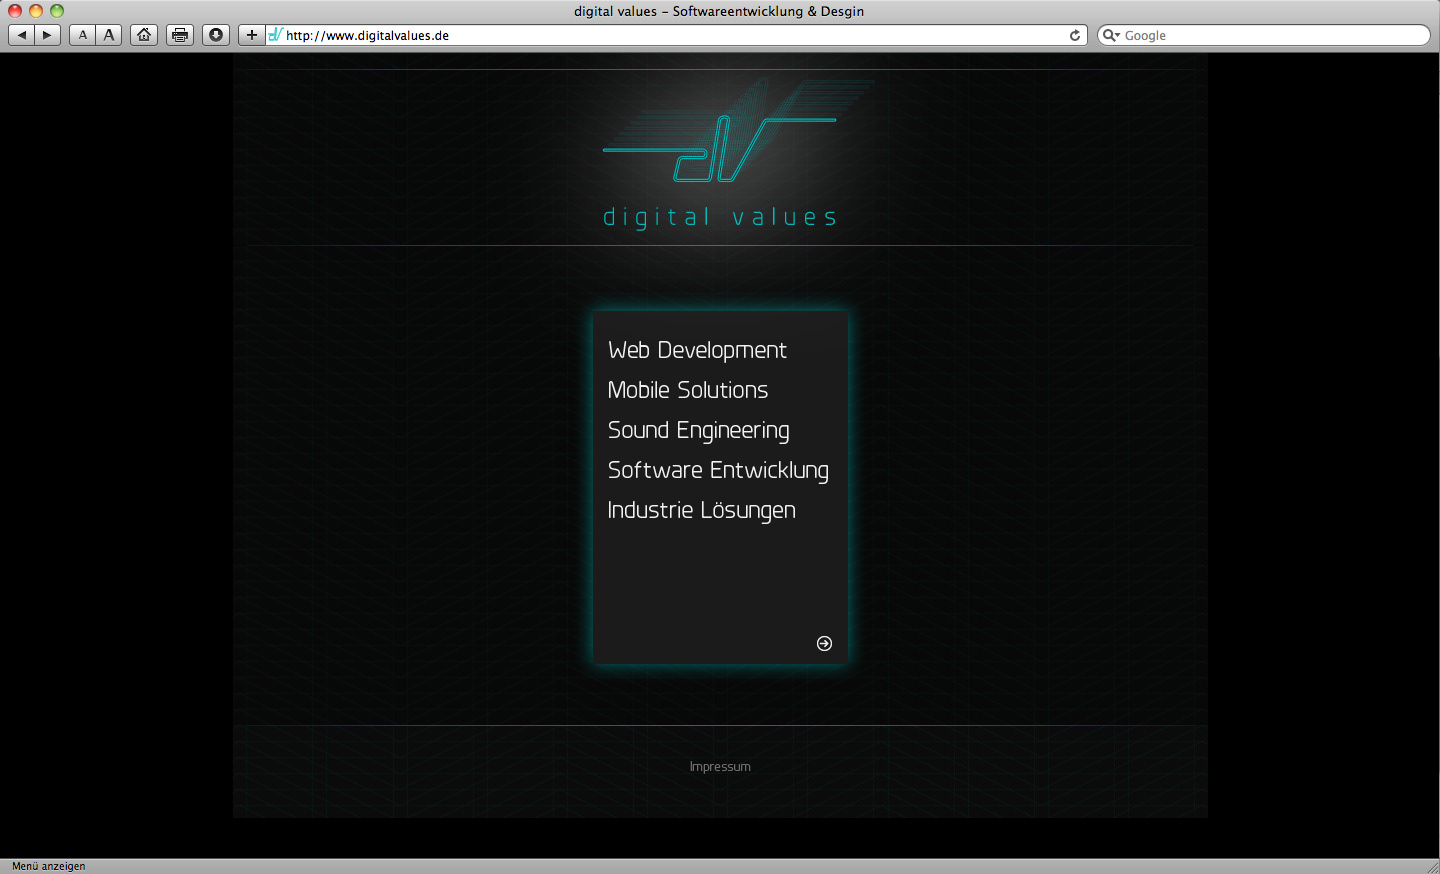
Task: Go back with the browser back arrow
Action: click(x=22, y=35)
